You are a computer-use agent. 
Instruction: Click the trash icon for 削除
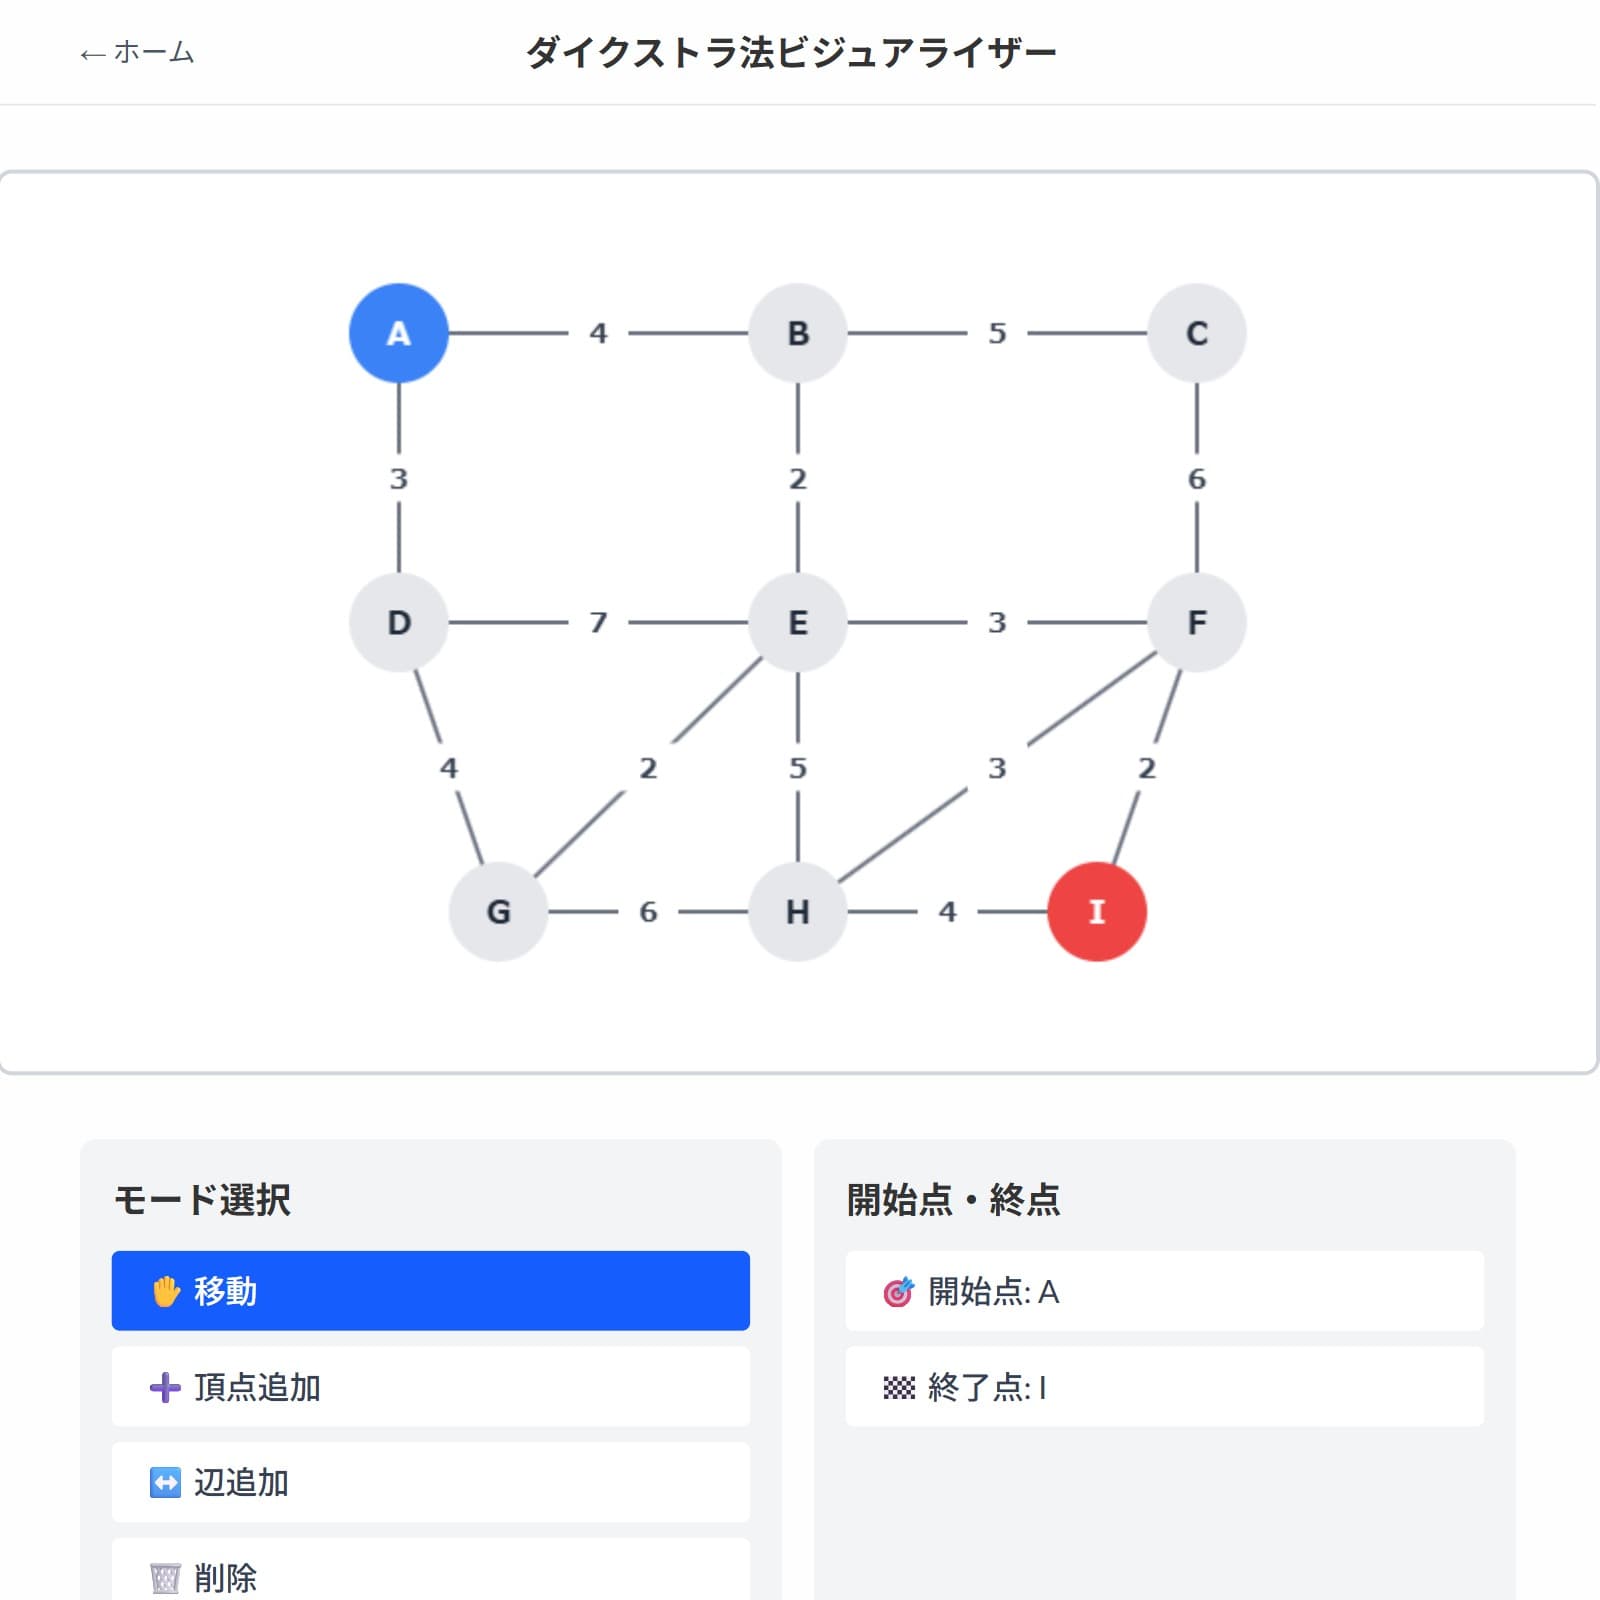pos(165,1578)
